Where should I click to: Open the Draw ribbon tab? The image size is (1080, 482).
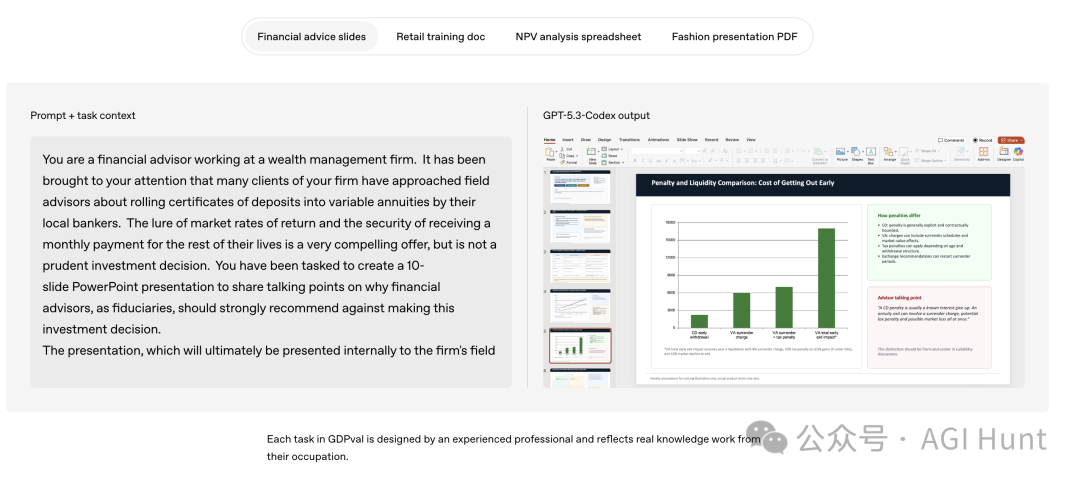(585, 140)
